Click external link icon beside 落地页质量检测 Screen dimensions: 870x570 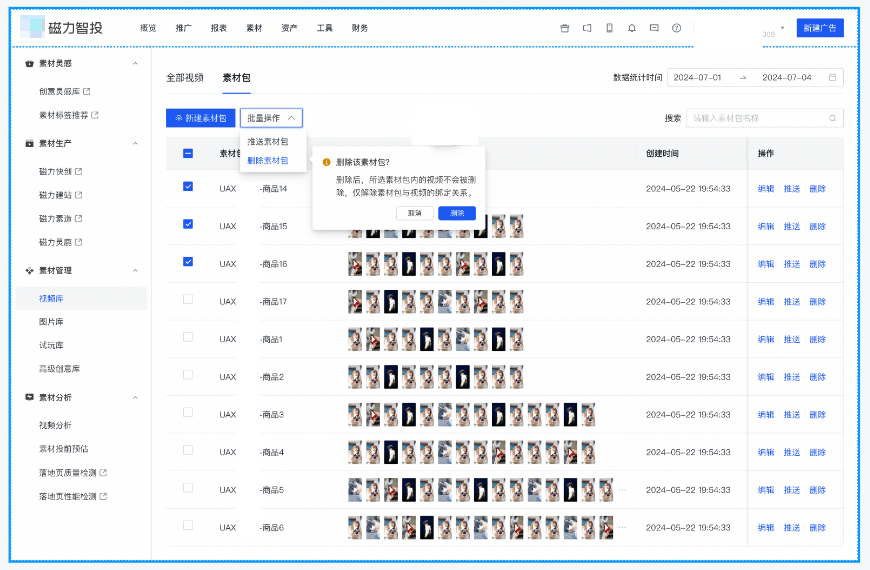click(x=103, y=473)
